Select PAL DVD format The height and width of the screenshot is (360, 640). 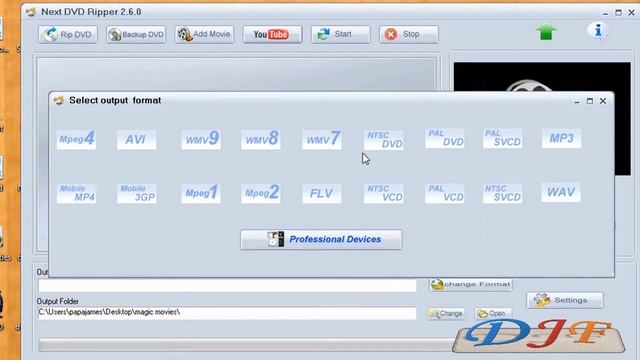coord(444,139)
